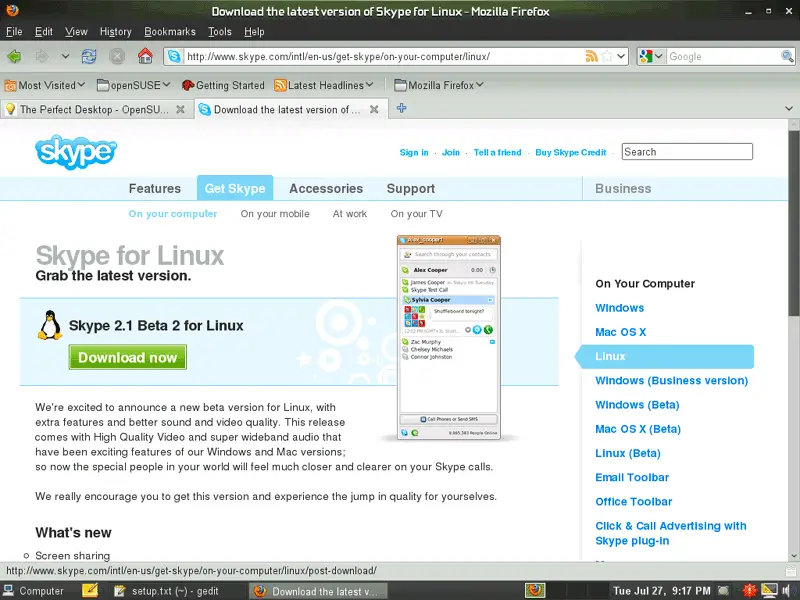Open a new tab with plus icon
The height and width of the screenshot is (600, 800).
(402, 108)
